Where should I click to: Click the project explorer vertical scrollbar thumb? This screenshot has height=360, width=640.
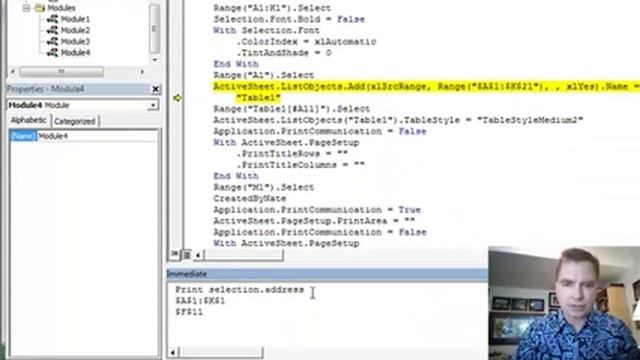(x=154, y=29)
